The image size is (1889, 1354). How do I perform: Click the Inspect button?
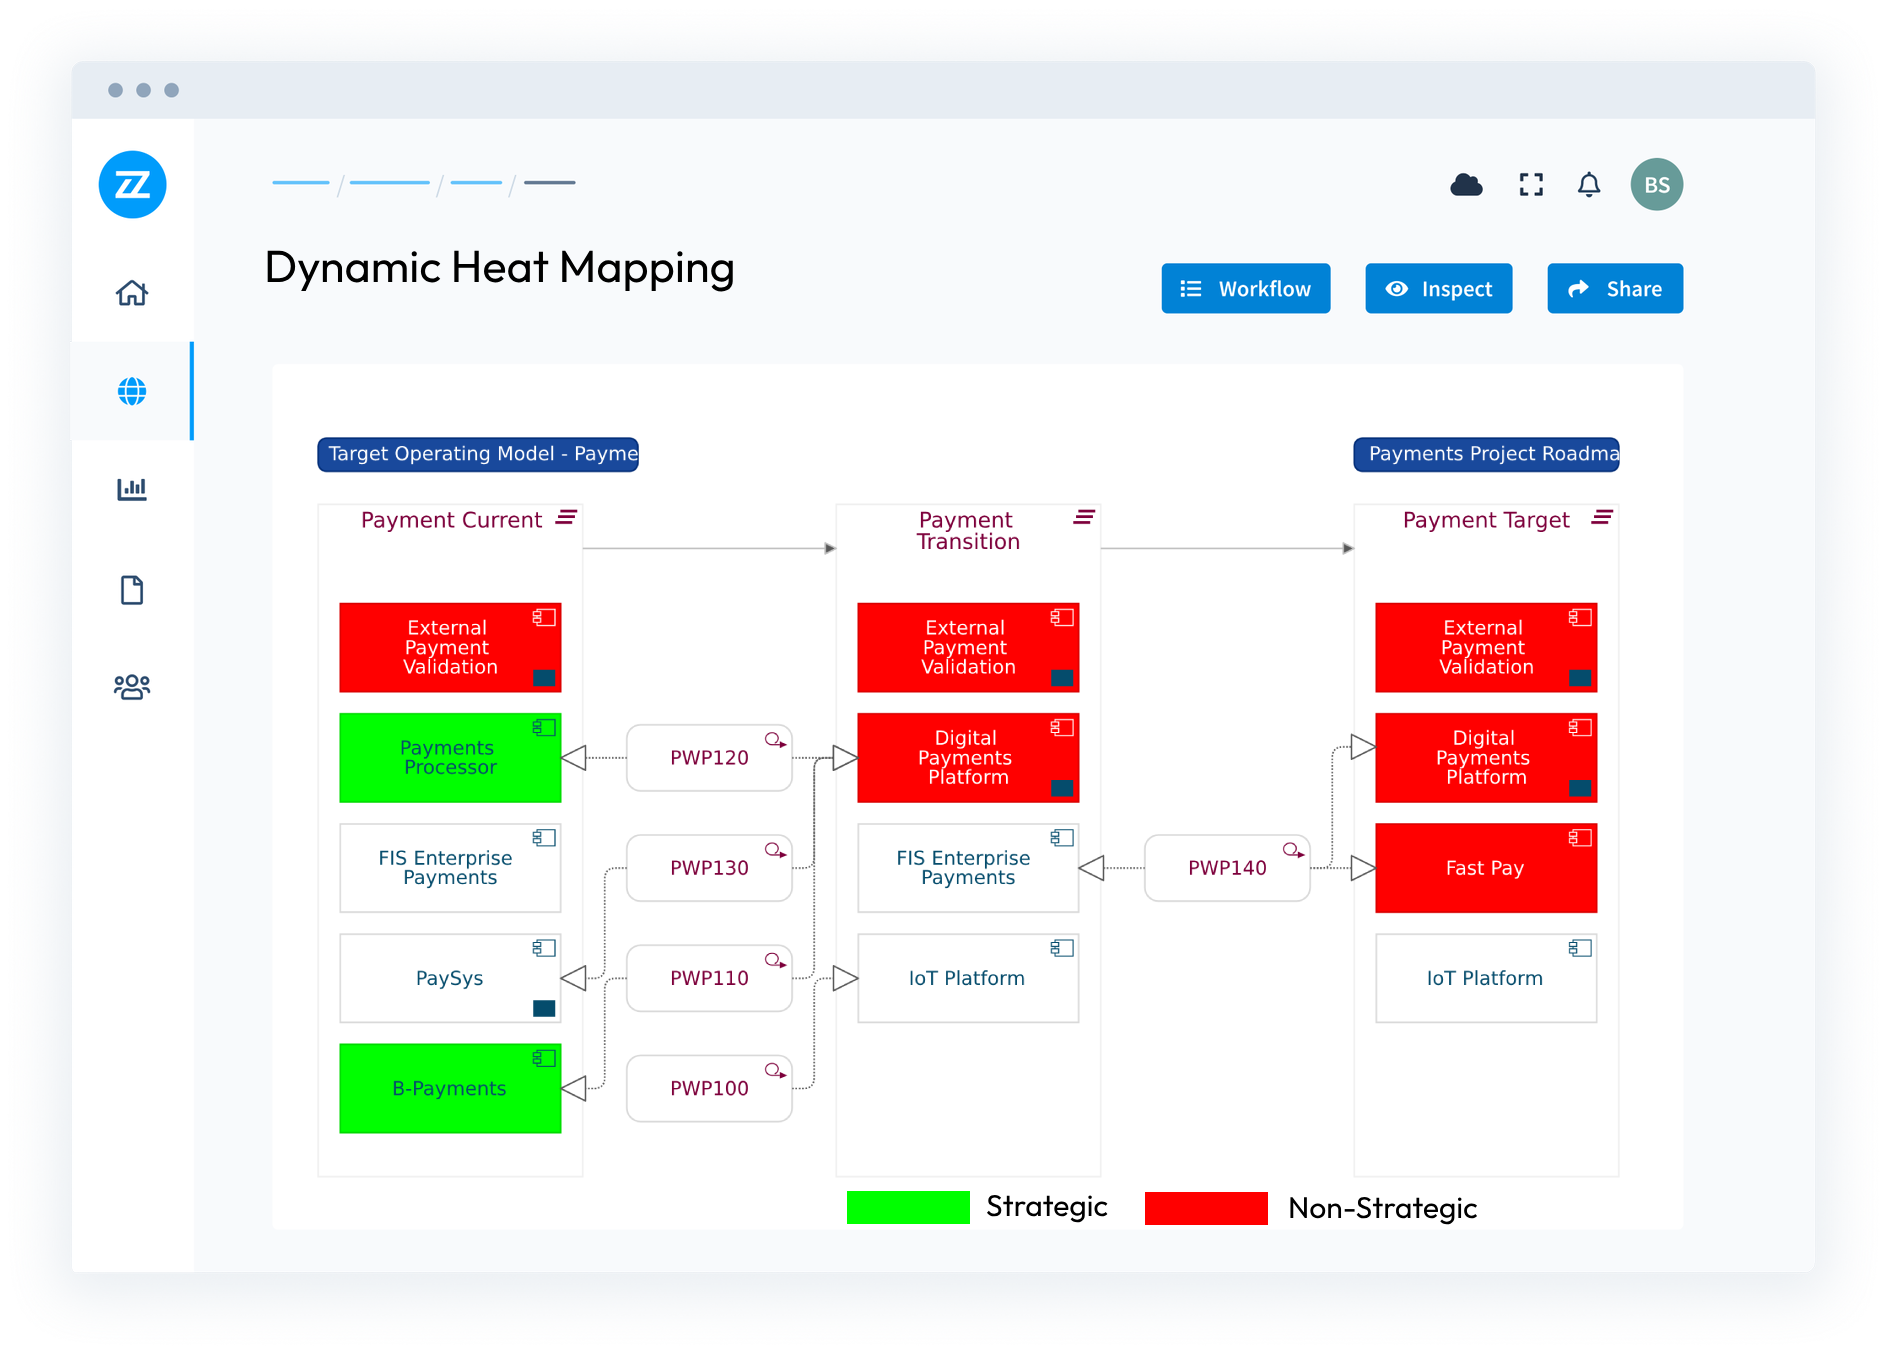pyautogui.click(x=1438, y=289)
